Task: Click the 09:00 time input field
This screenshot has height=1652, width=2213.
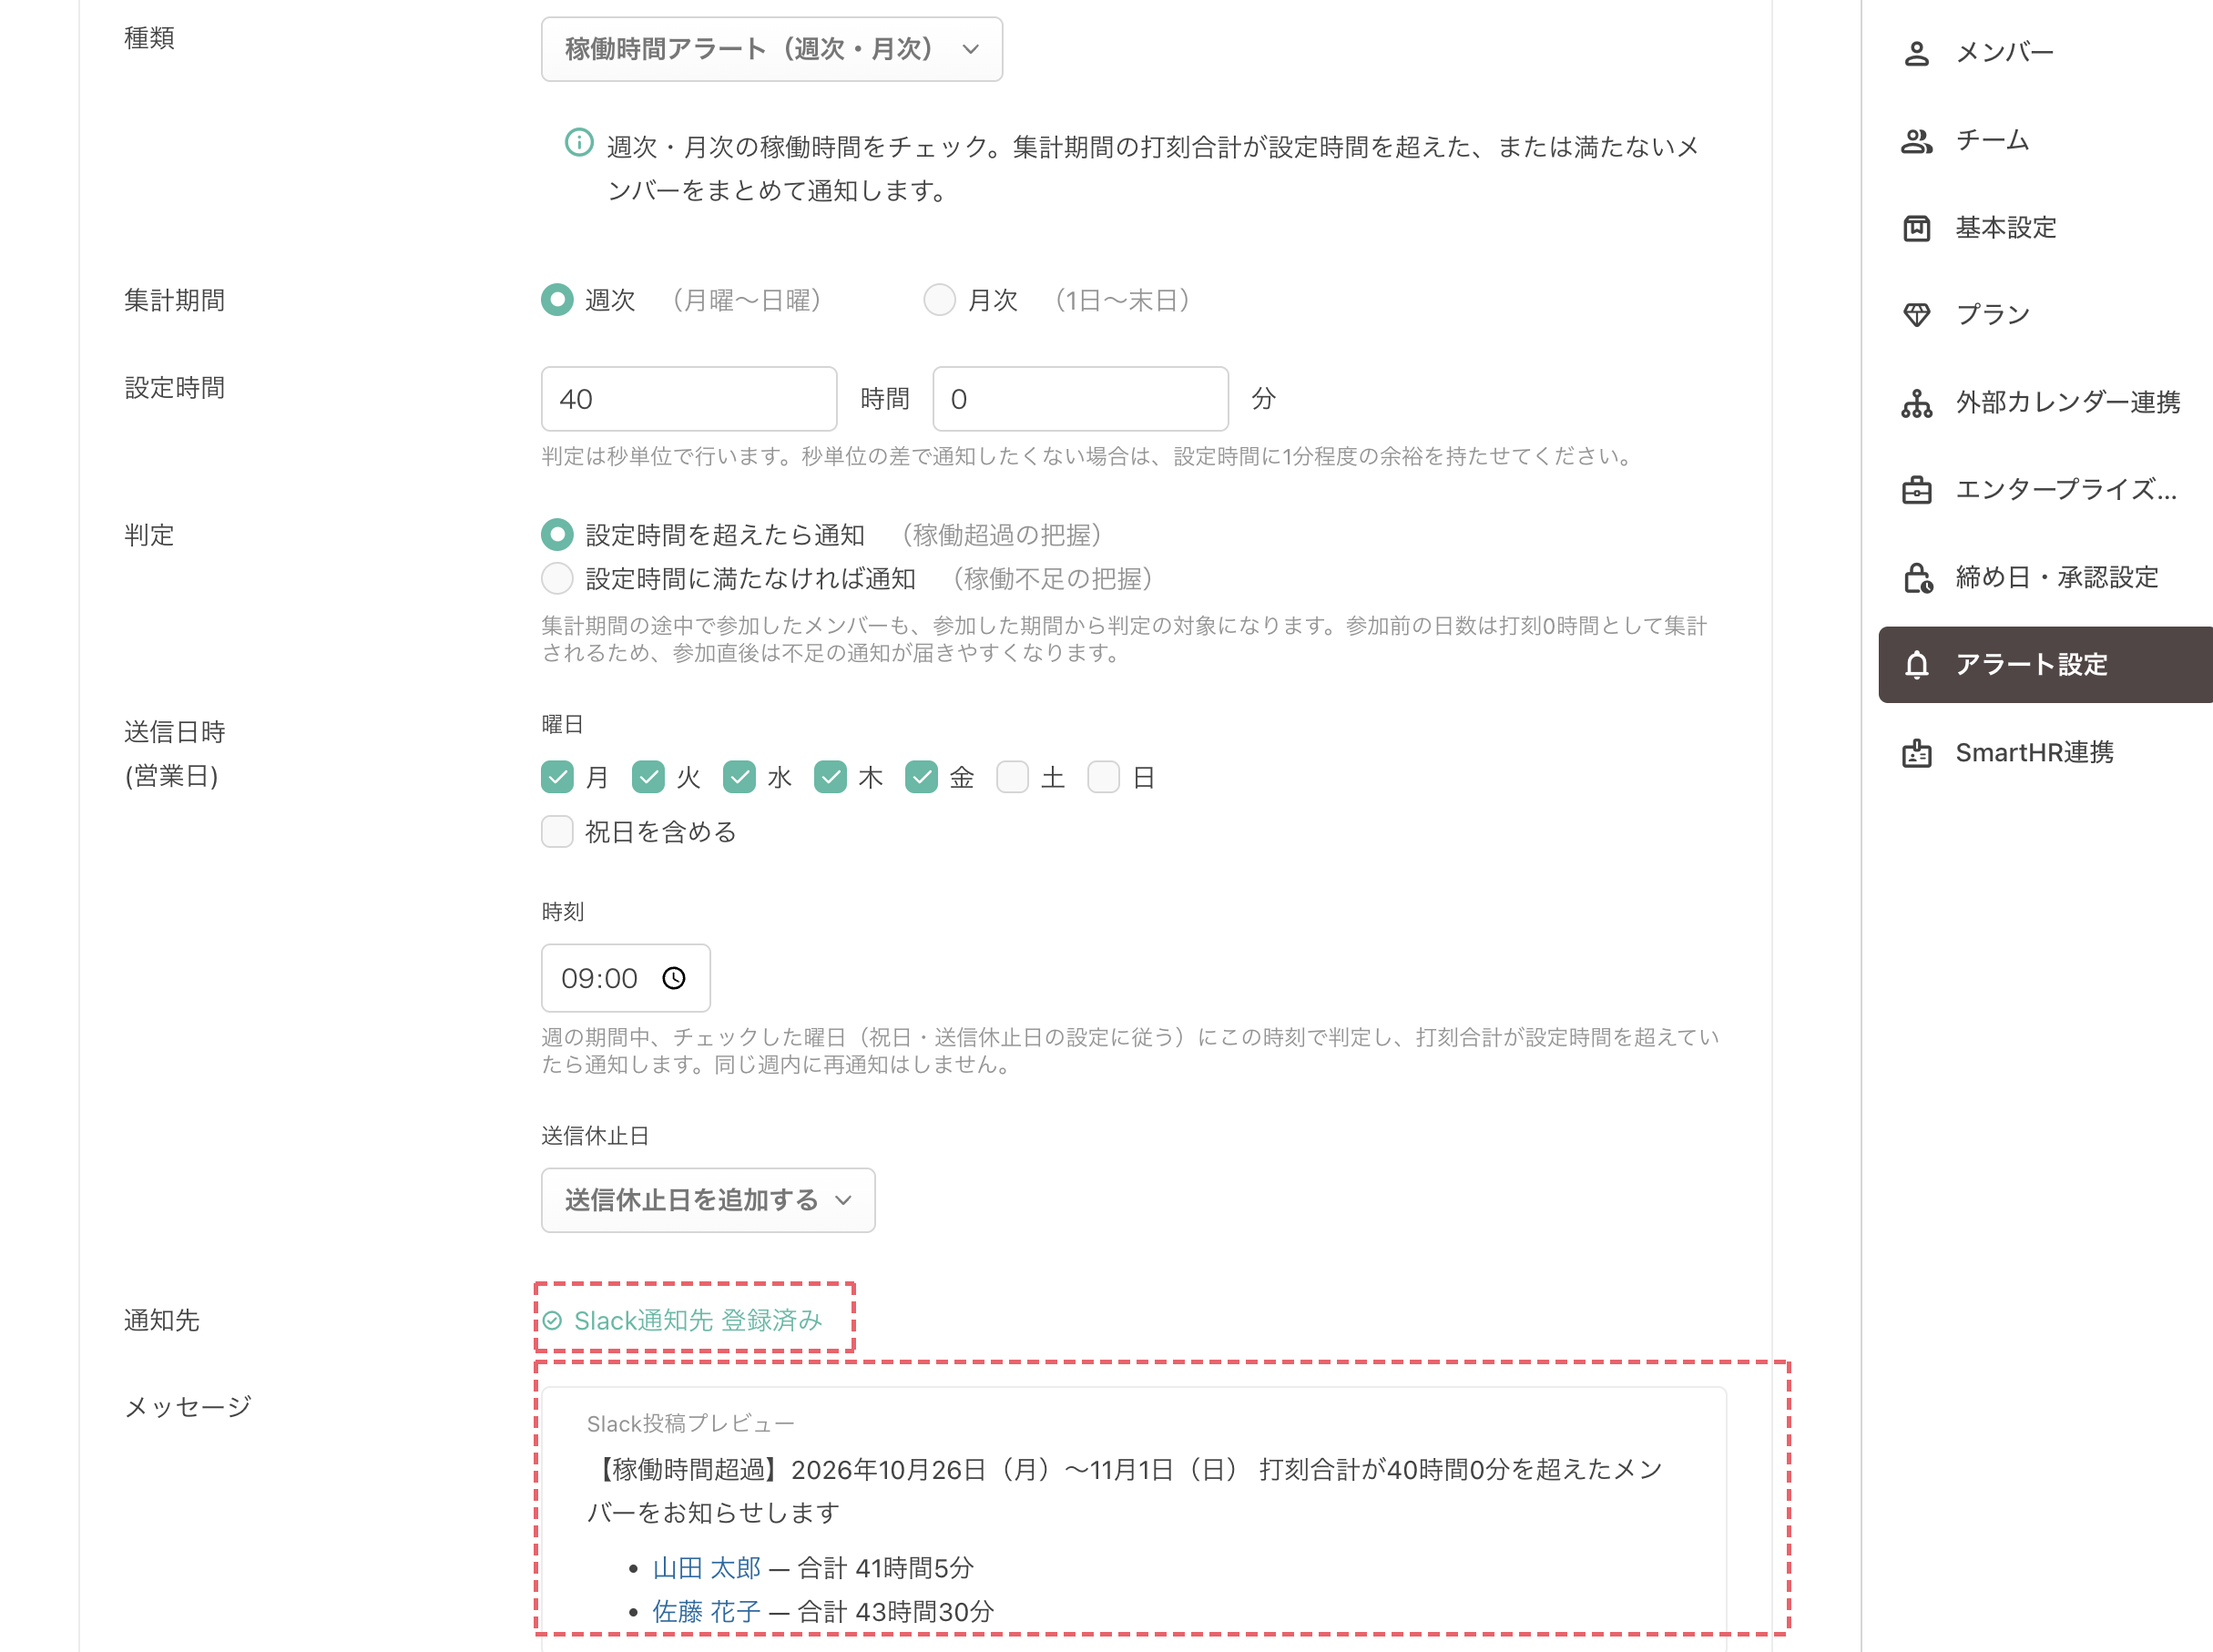Action: [x=626, y=978]
